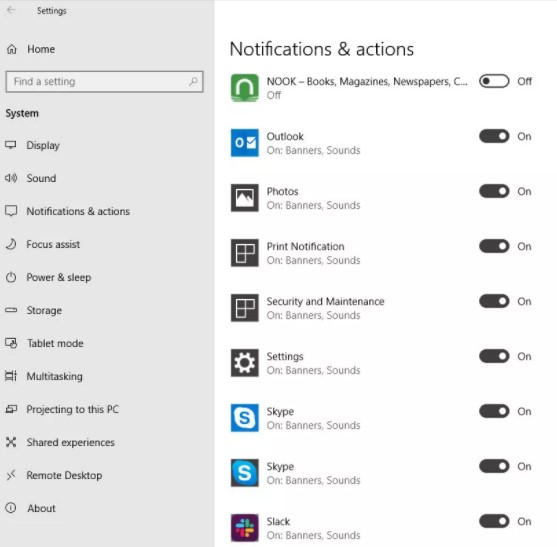Switch off Print Notification toggle

click(494, 247)
